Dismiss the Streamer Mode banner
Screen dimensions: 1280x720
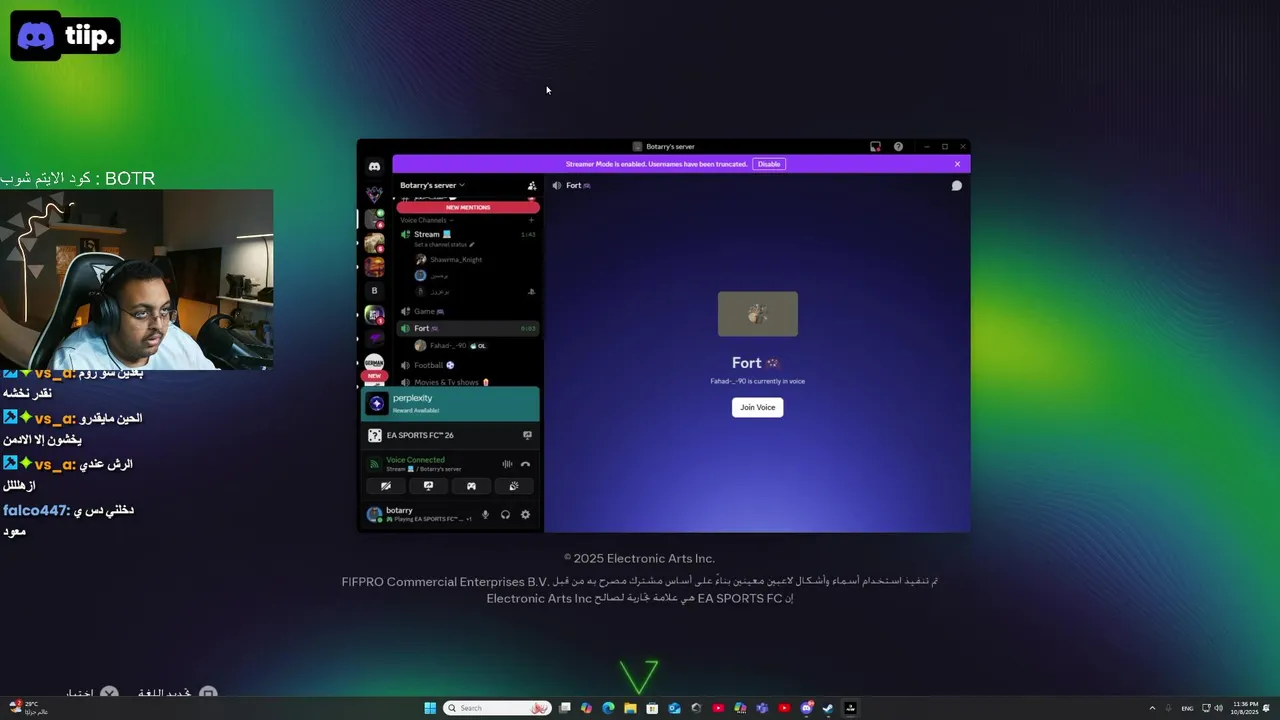(957, 164)
